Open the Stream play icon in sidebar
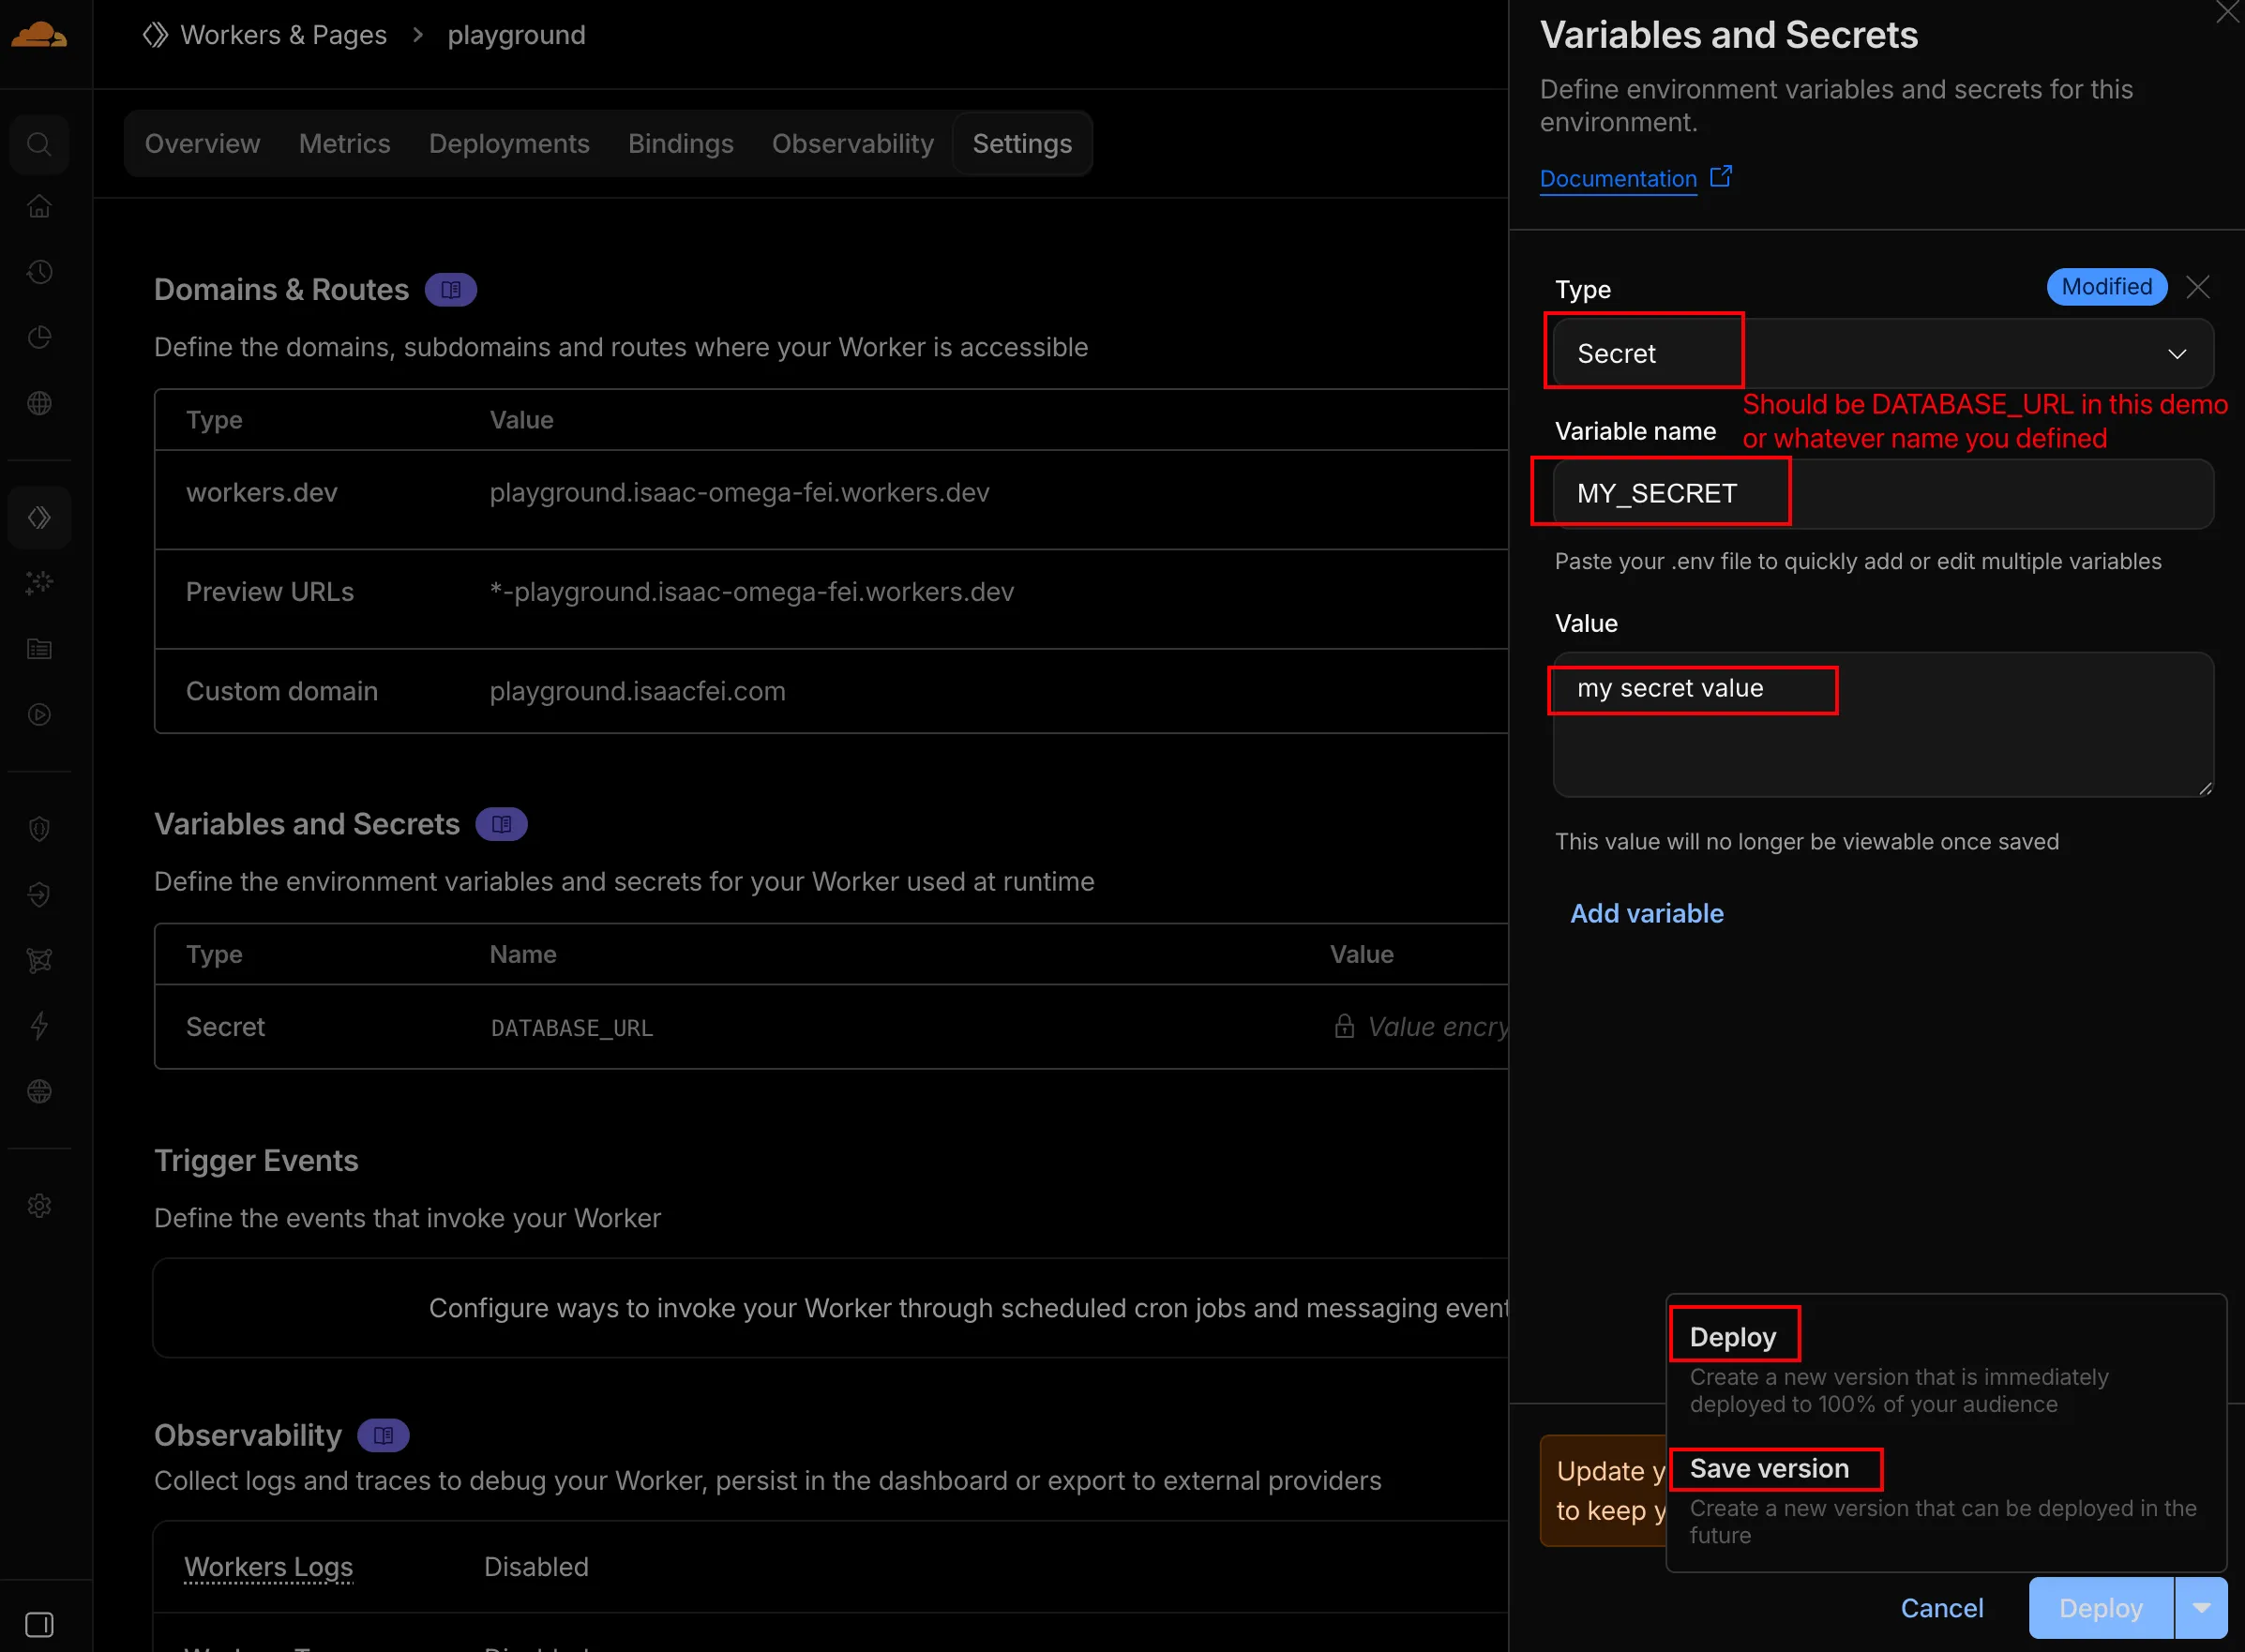The width and height of the screenshot is (2245, 1652). [40, 714]
